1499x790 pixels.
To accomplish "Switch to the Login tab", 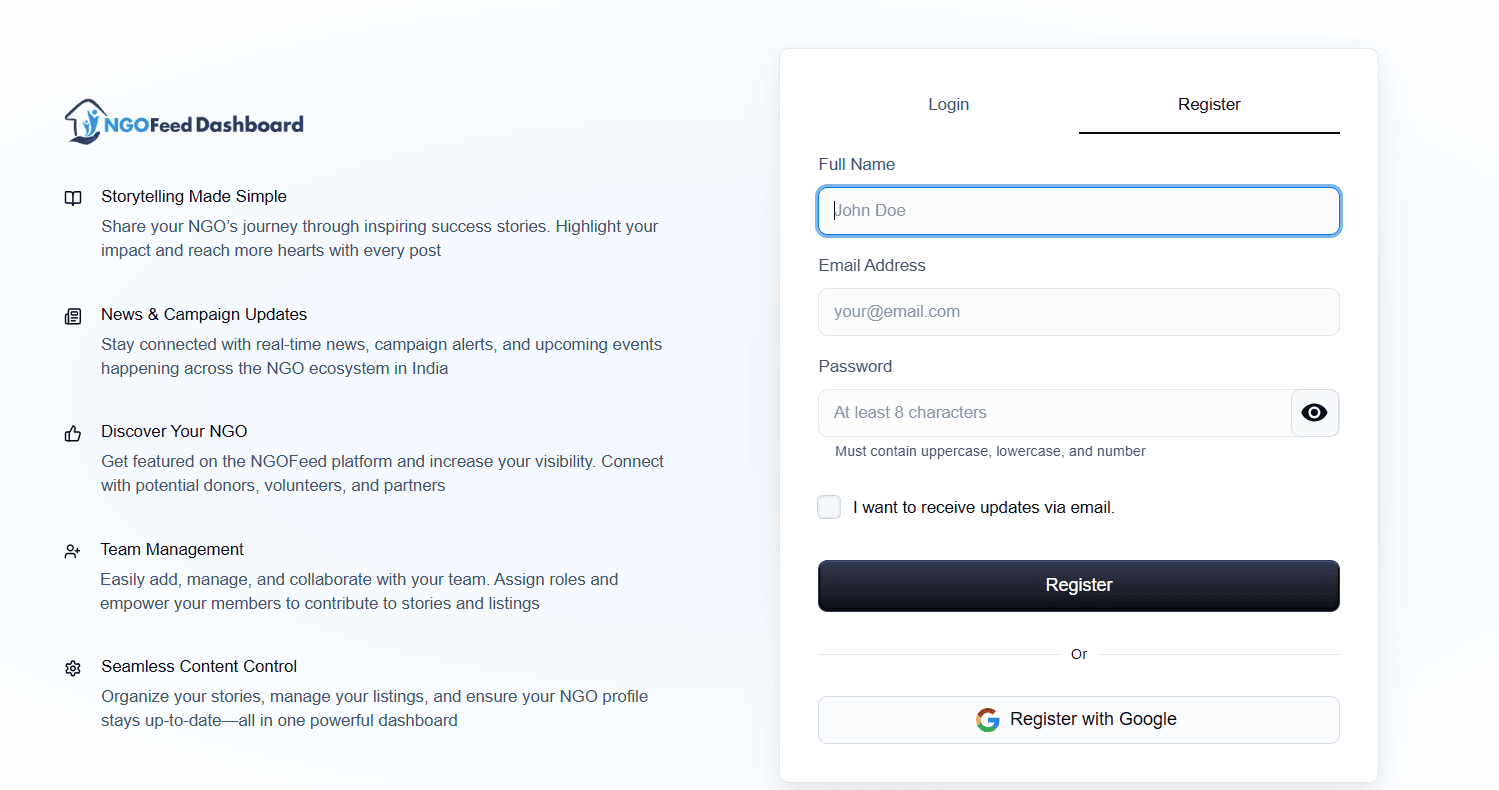I will 948,104.
